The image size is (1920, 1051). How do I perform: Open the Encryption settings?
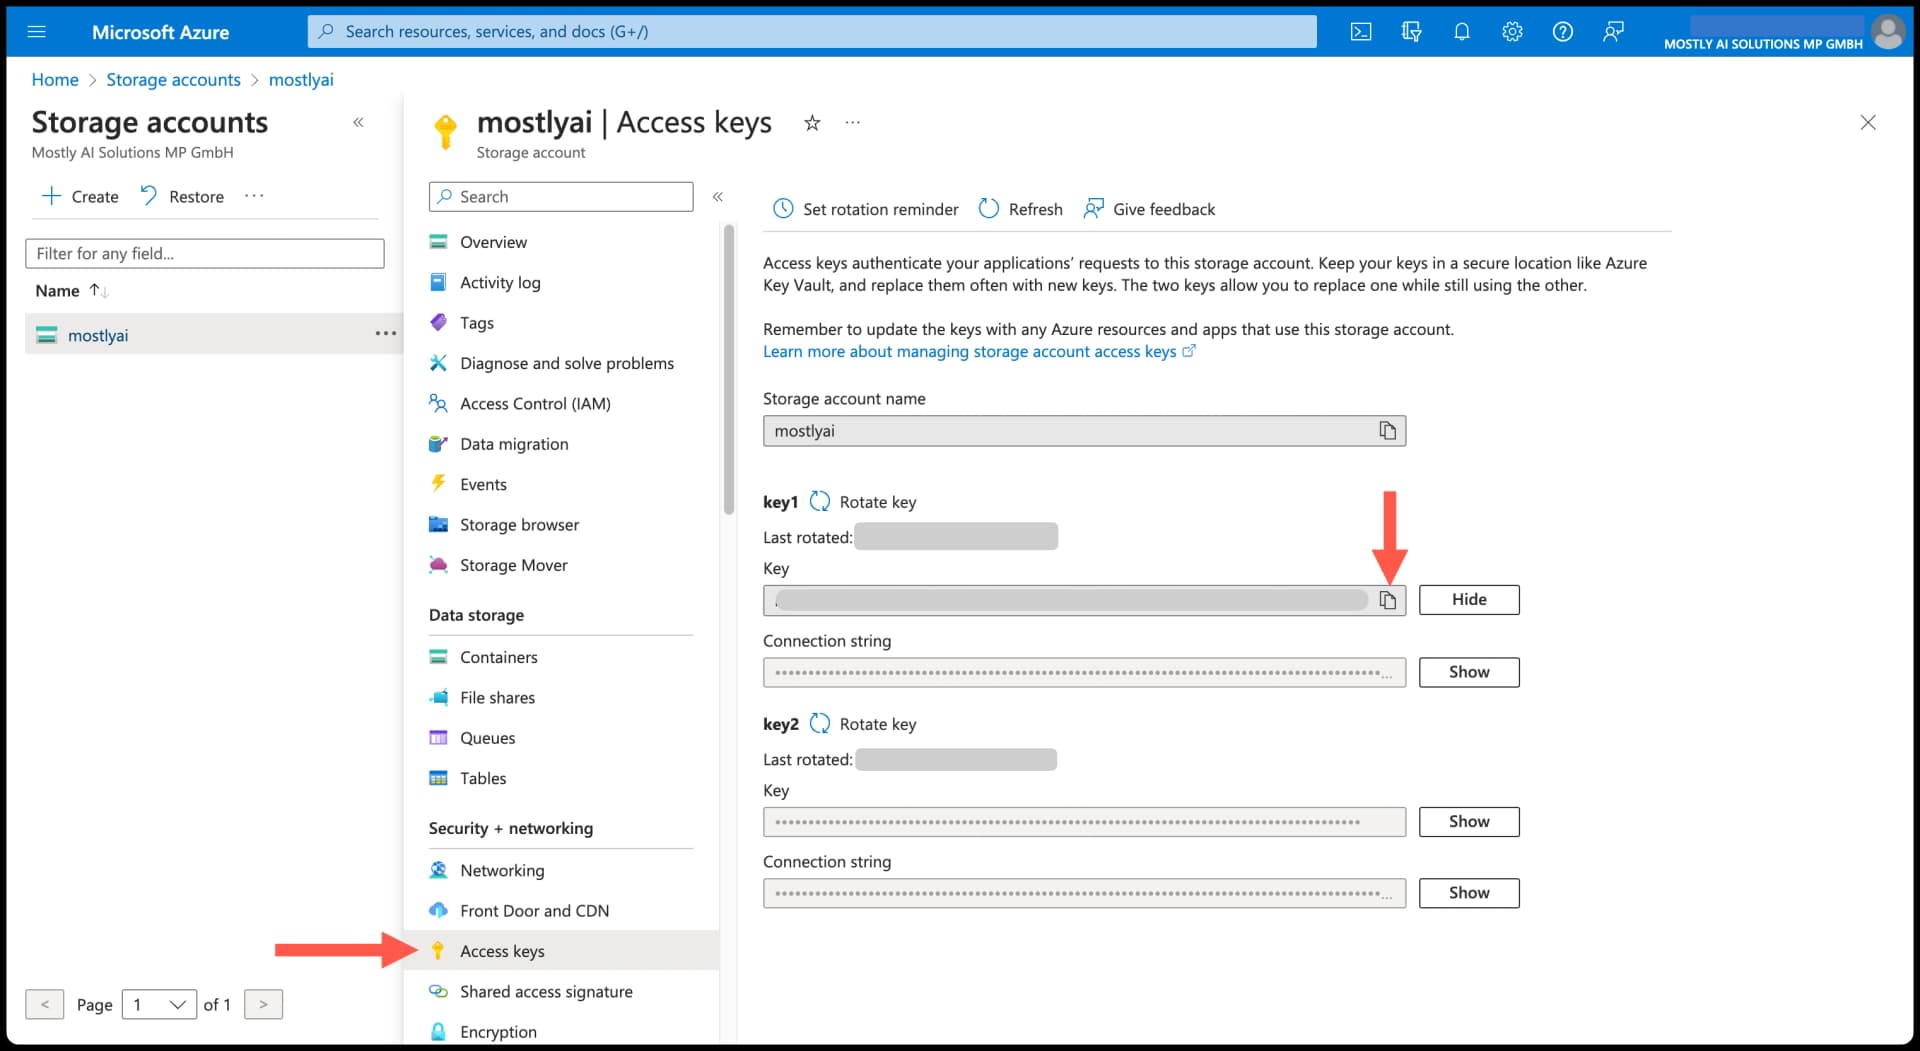(497, 1031)
